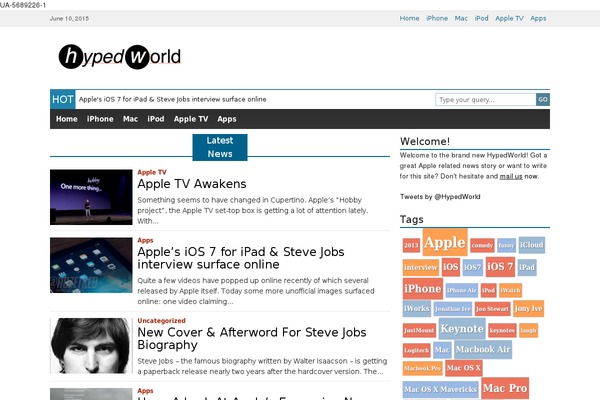The image size is (600, 400).
Task: Select the Mac OS X Mavericks tag
Action: pyautogui.click(x=440, y=389)
